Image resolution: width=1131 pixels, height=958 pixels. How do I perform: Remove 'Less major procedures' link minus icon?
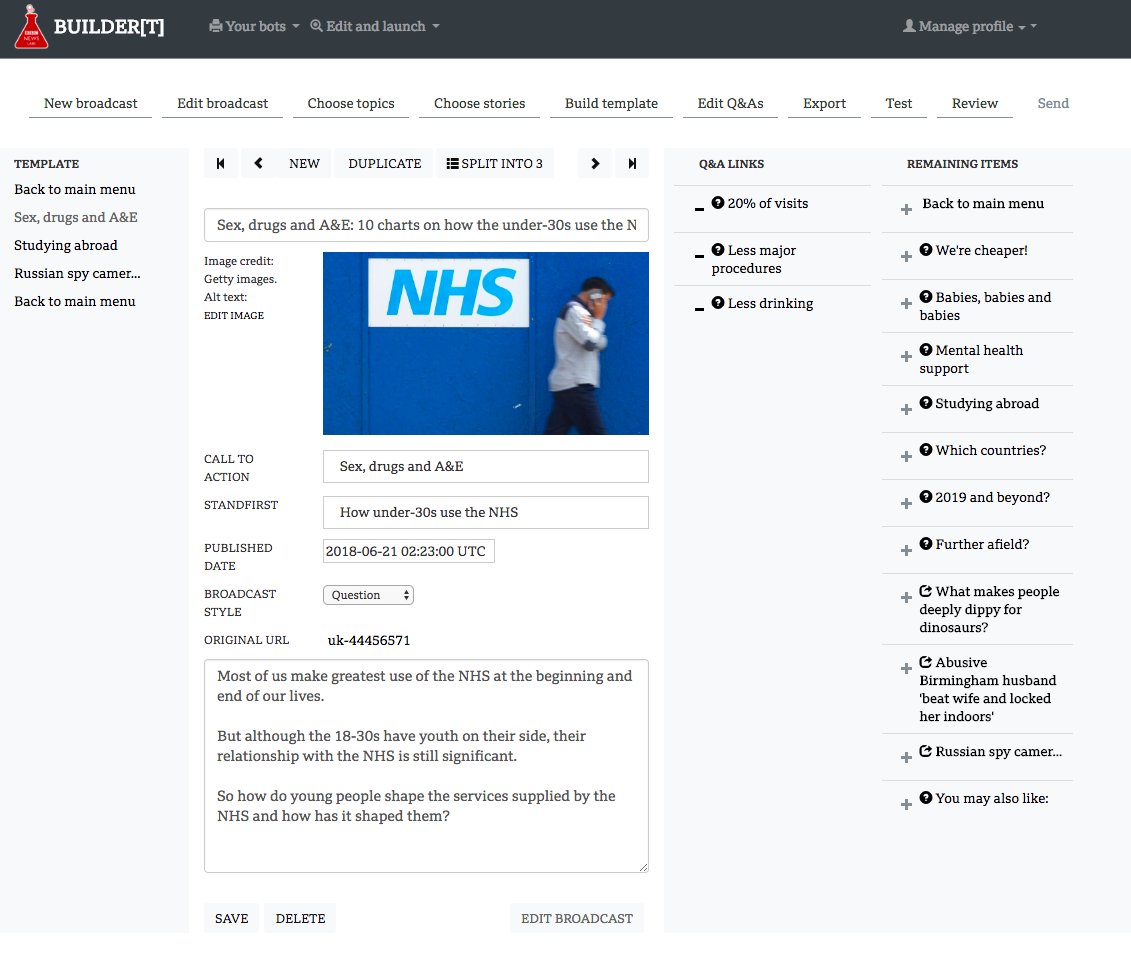(x=699, y=255)
